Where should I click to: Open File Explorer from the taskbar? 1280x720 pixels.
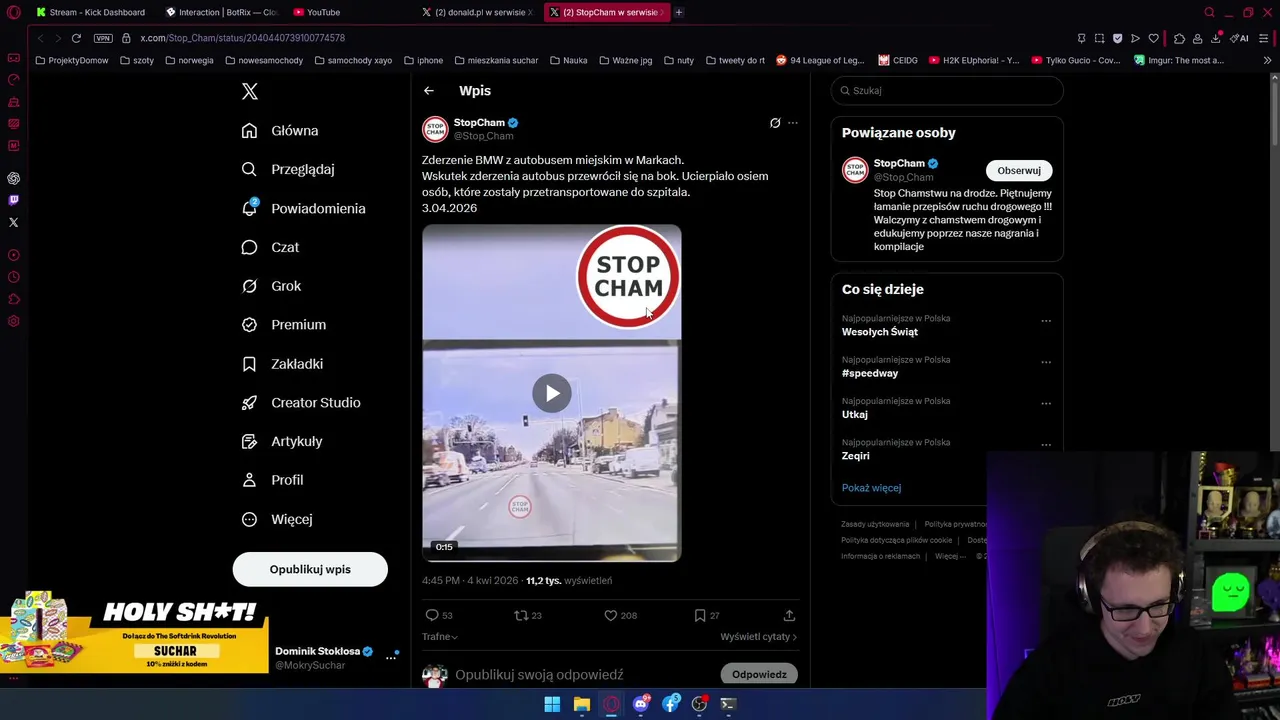coord(581,704)
